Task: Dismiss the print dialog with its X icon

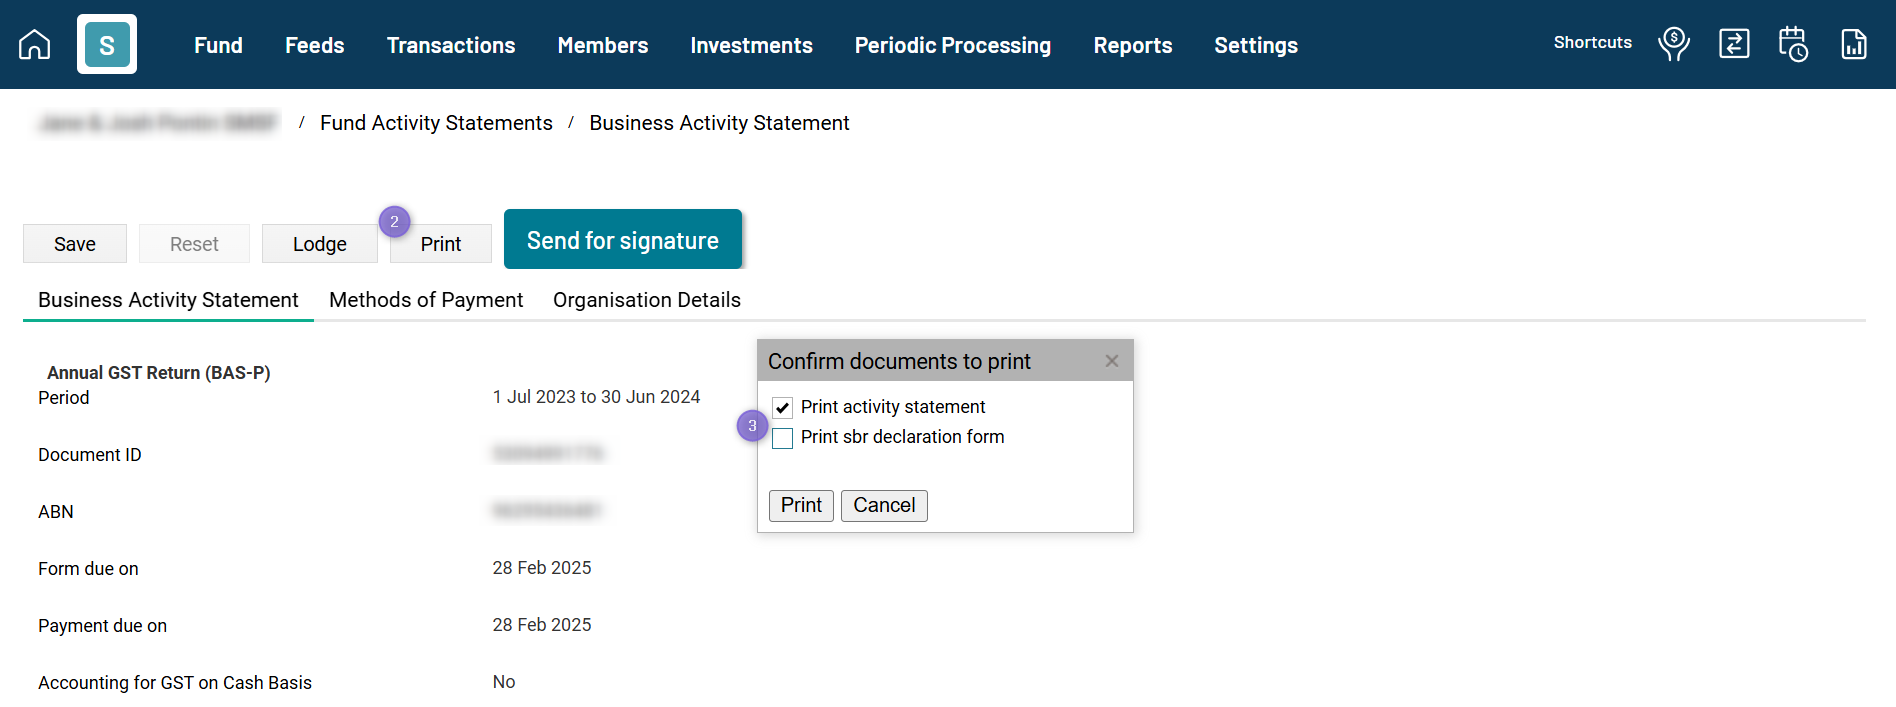Action: point(1111,361)
